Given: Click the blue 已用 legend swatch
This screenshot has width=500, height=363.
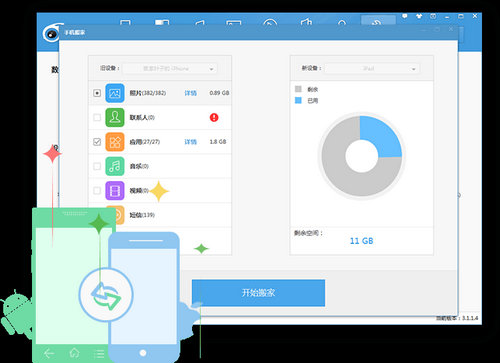Looking at the screenshot, I should pyautogui.click(x=298, y=100).
